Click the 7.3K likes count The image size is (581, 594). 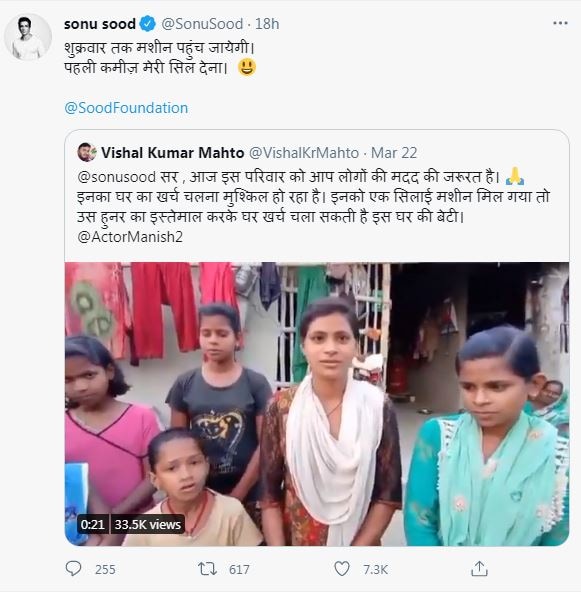pos(375,569)
